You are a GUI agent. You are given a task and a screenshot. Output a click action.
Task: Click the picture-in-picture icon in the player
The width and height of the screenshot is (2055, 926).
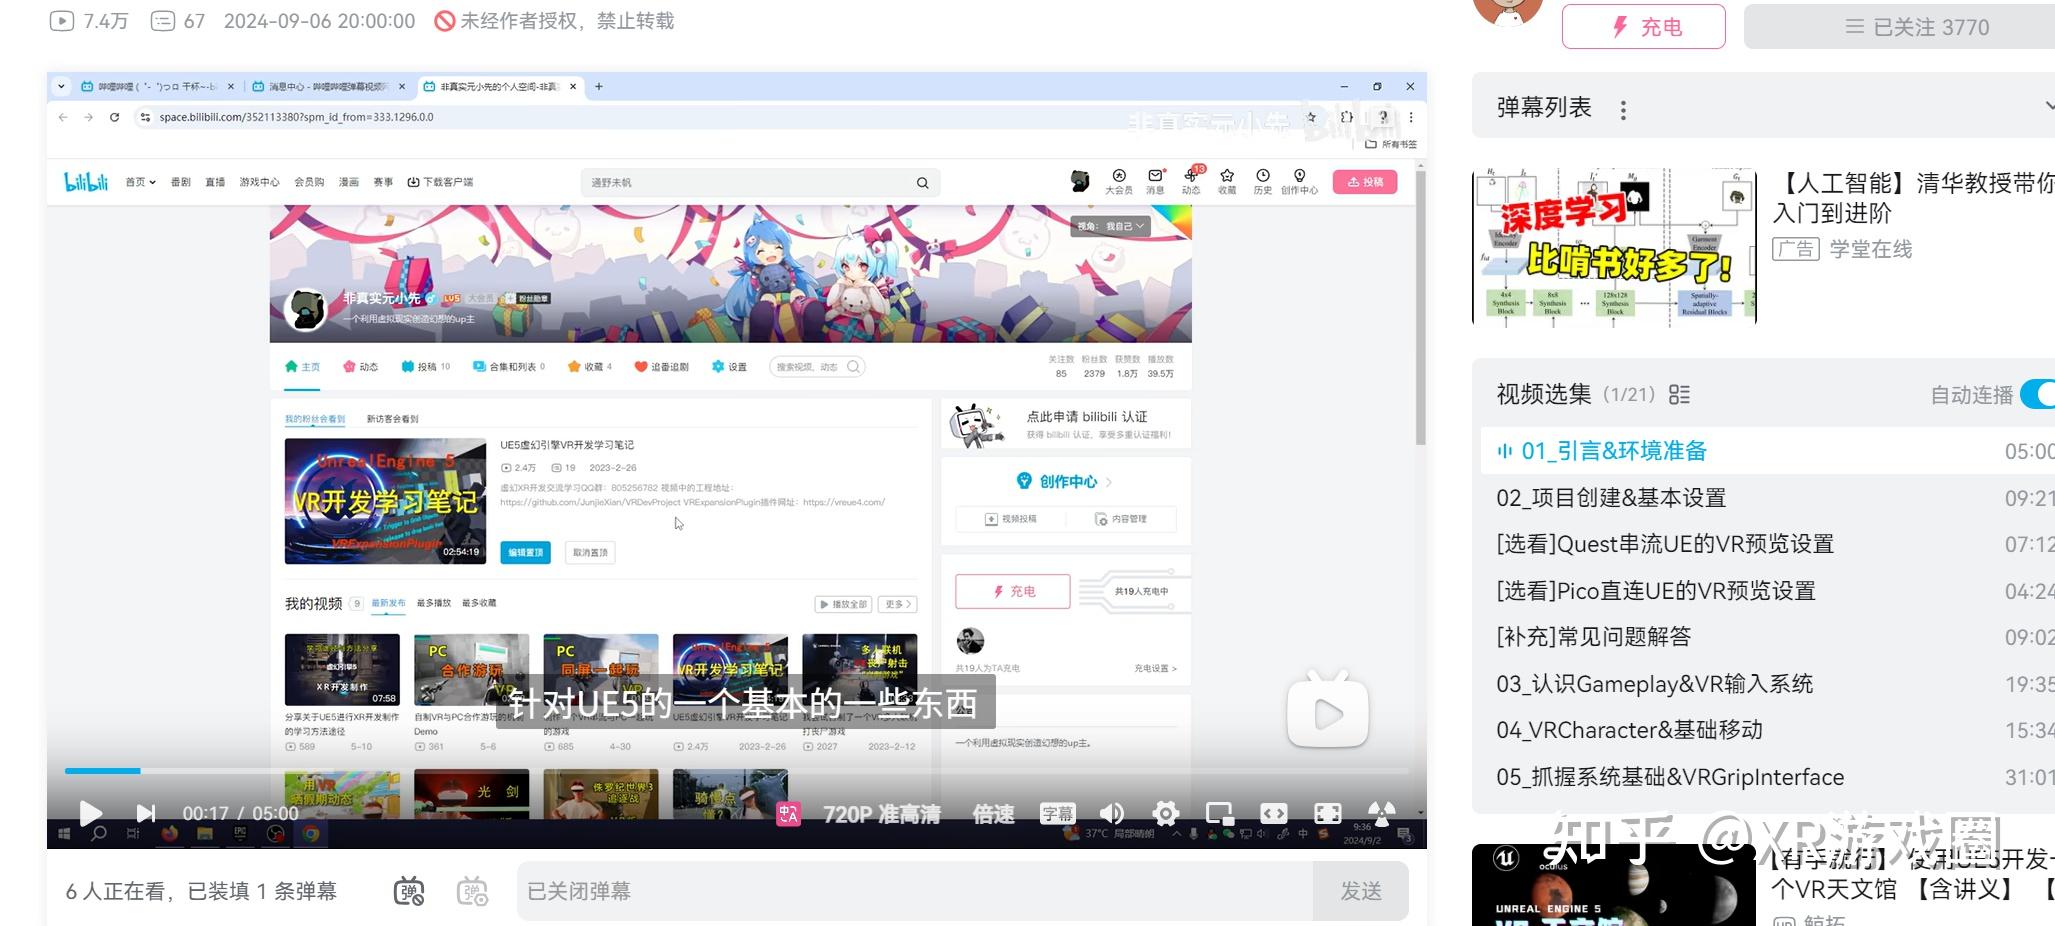1219,813
